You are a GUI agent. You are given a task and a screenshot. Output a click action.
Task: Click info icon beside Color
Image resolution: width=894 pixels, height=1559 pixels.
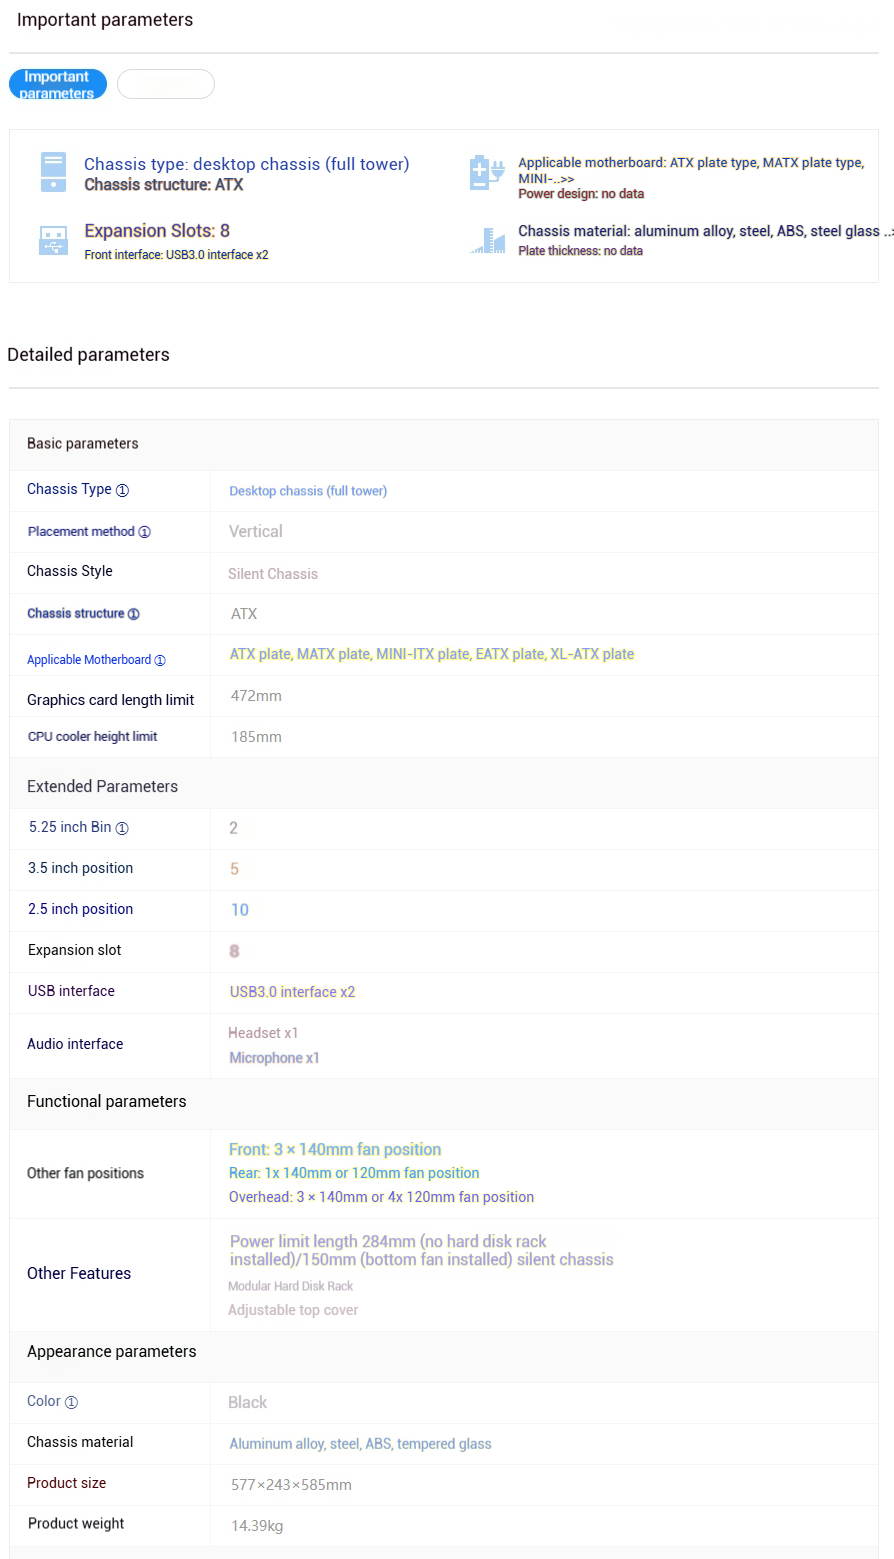71,1402
